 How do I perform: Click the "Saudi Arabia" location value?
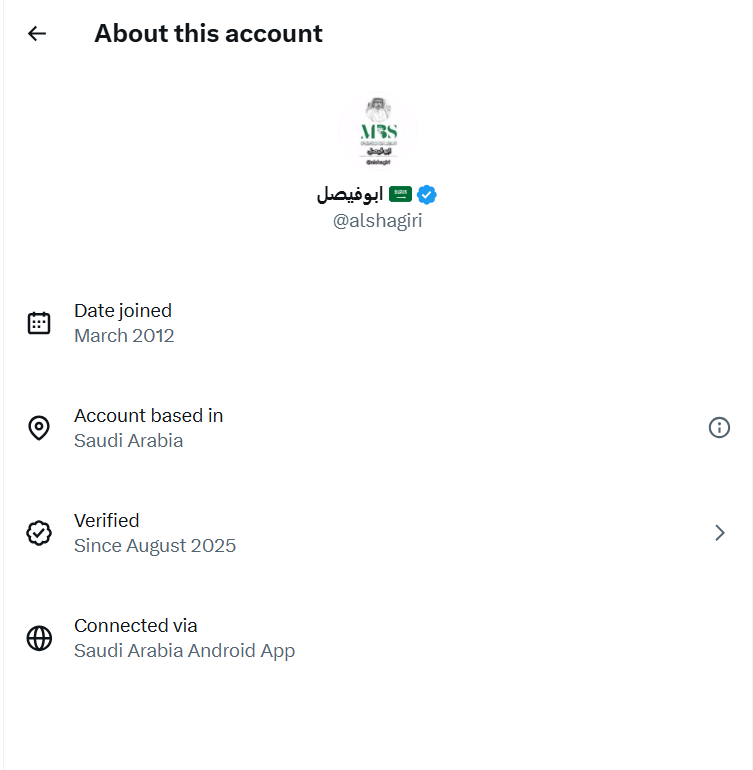128,441
